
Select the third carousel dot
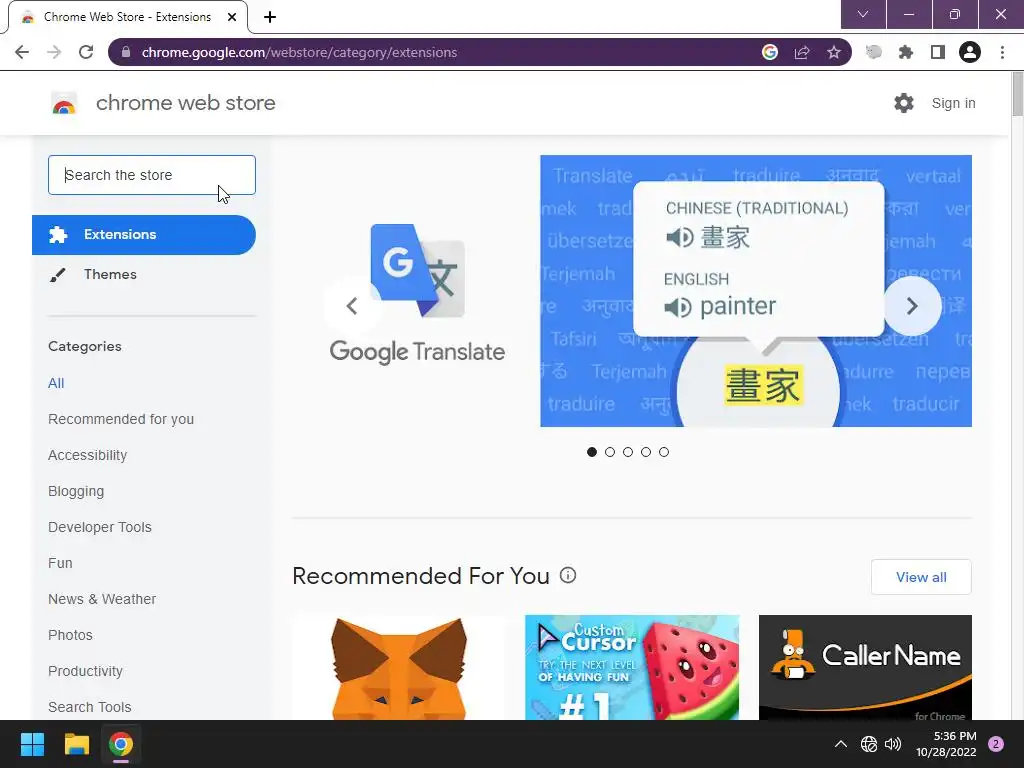[628, 452]
